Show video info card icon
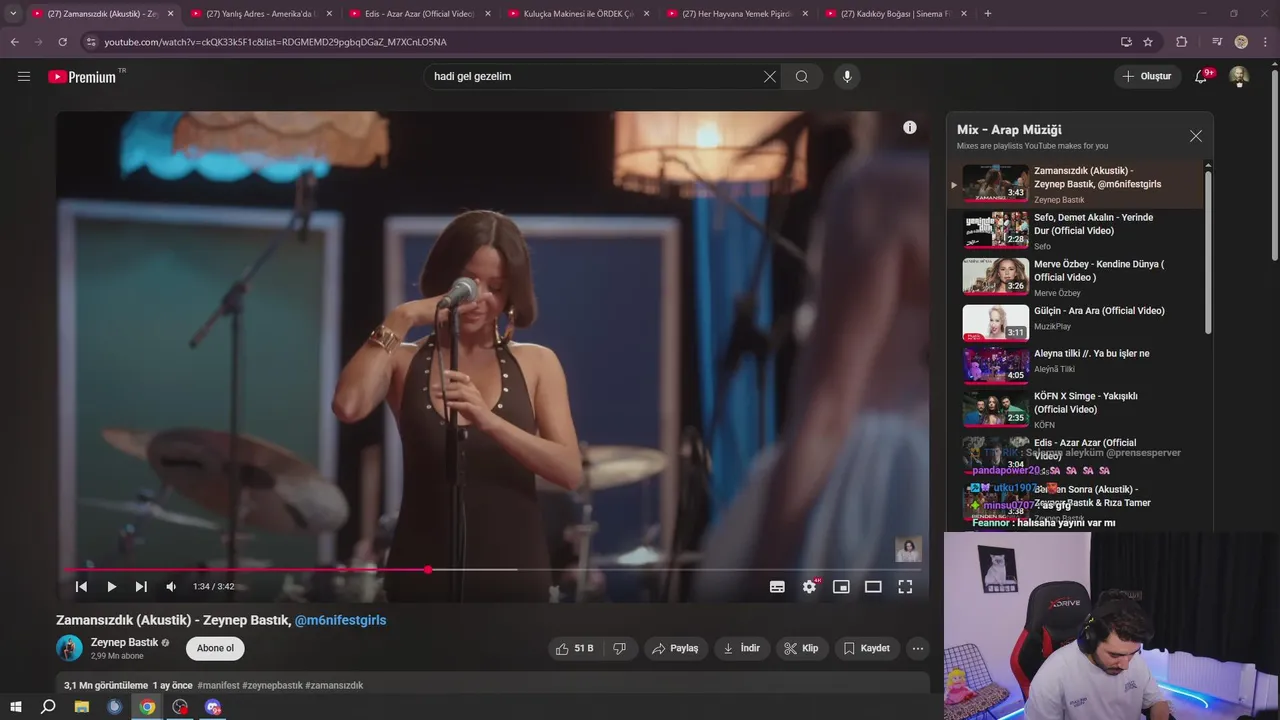The image size is (1280, 720). (x=910, y=127)
